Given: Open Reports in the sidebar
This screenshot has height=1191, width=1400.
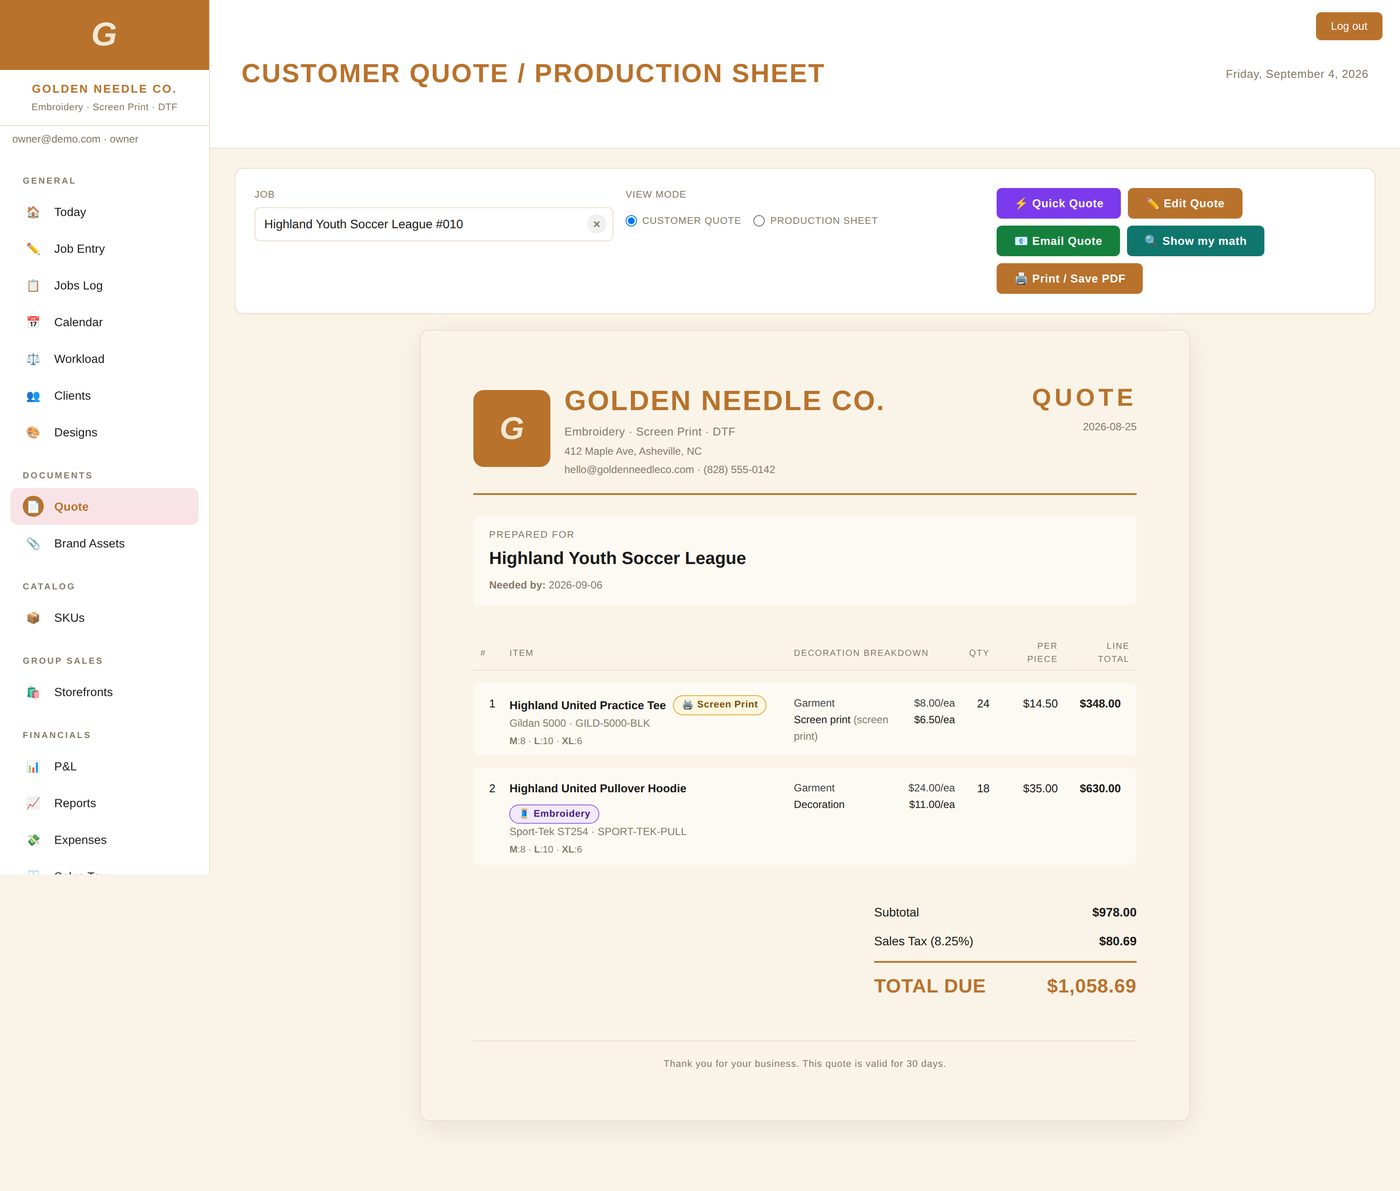Looking at the screenshot, I should tap(104, 804).
